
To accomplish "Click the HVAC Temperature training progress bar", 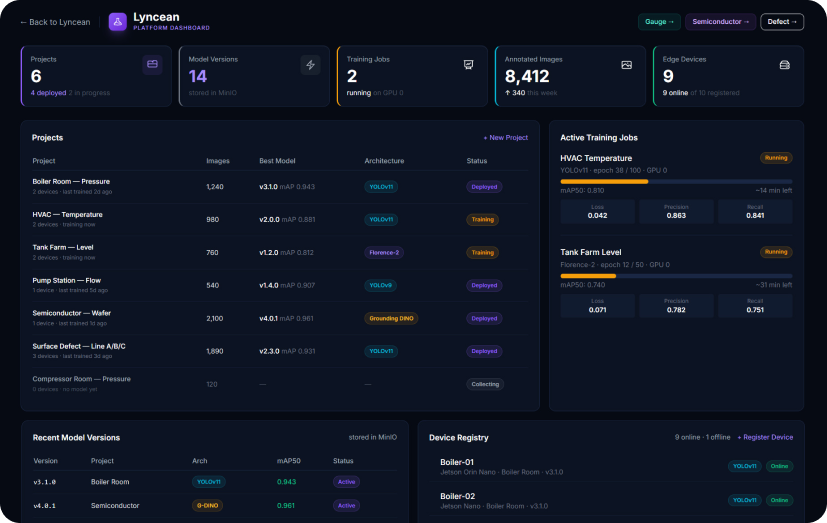I will [x=676, y=181].
